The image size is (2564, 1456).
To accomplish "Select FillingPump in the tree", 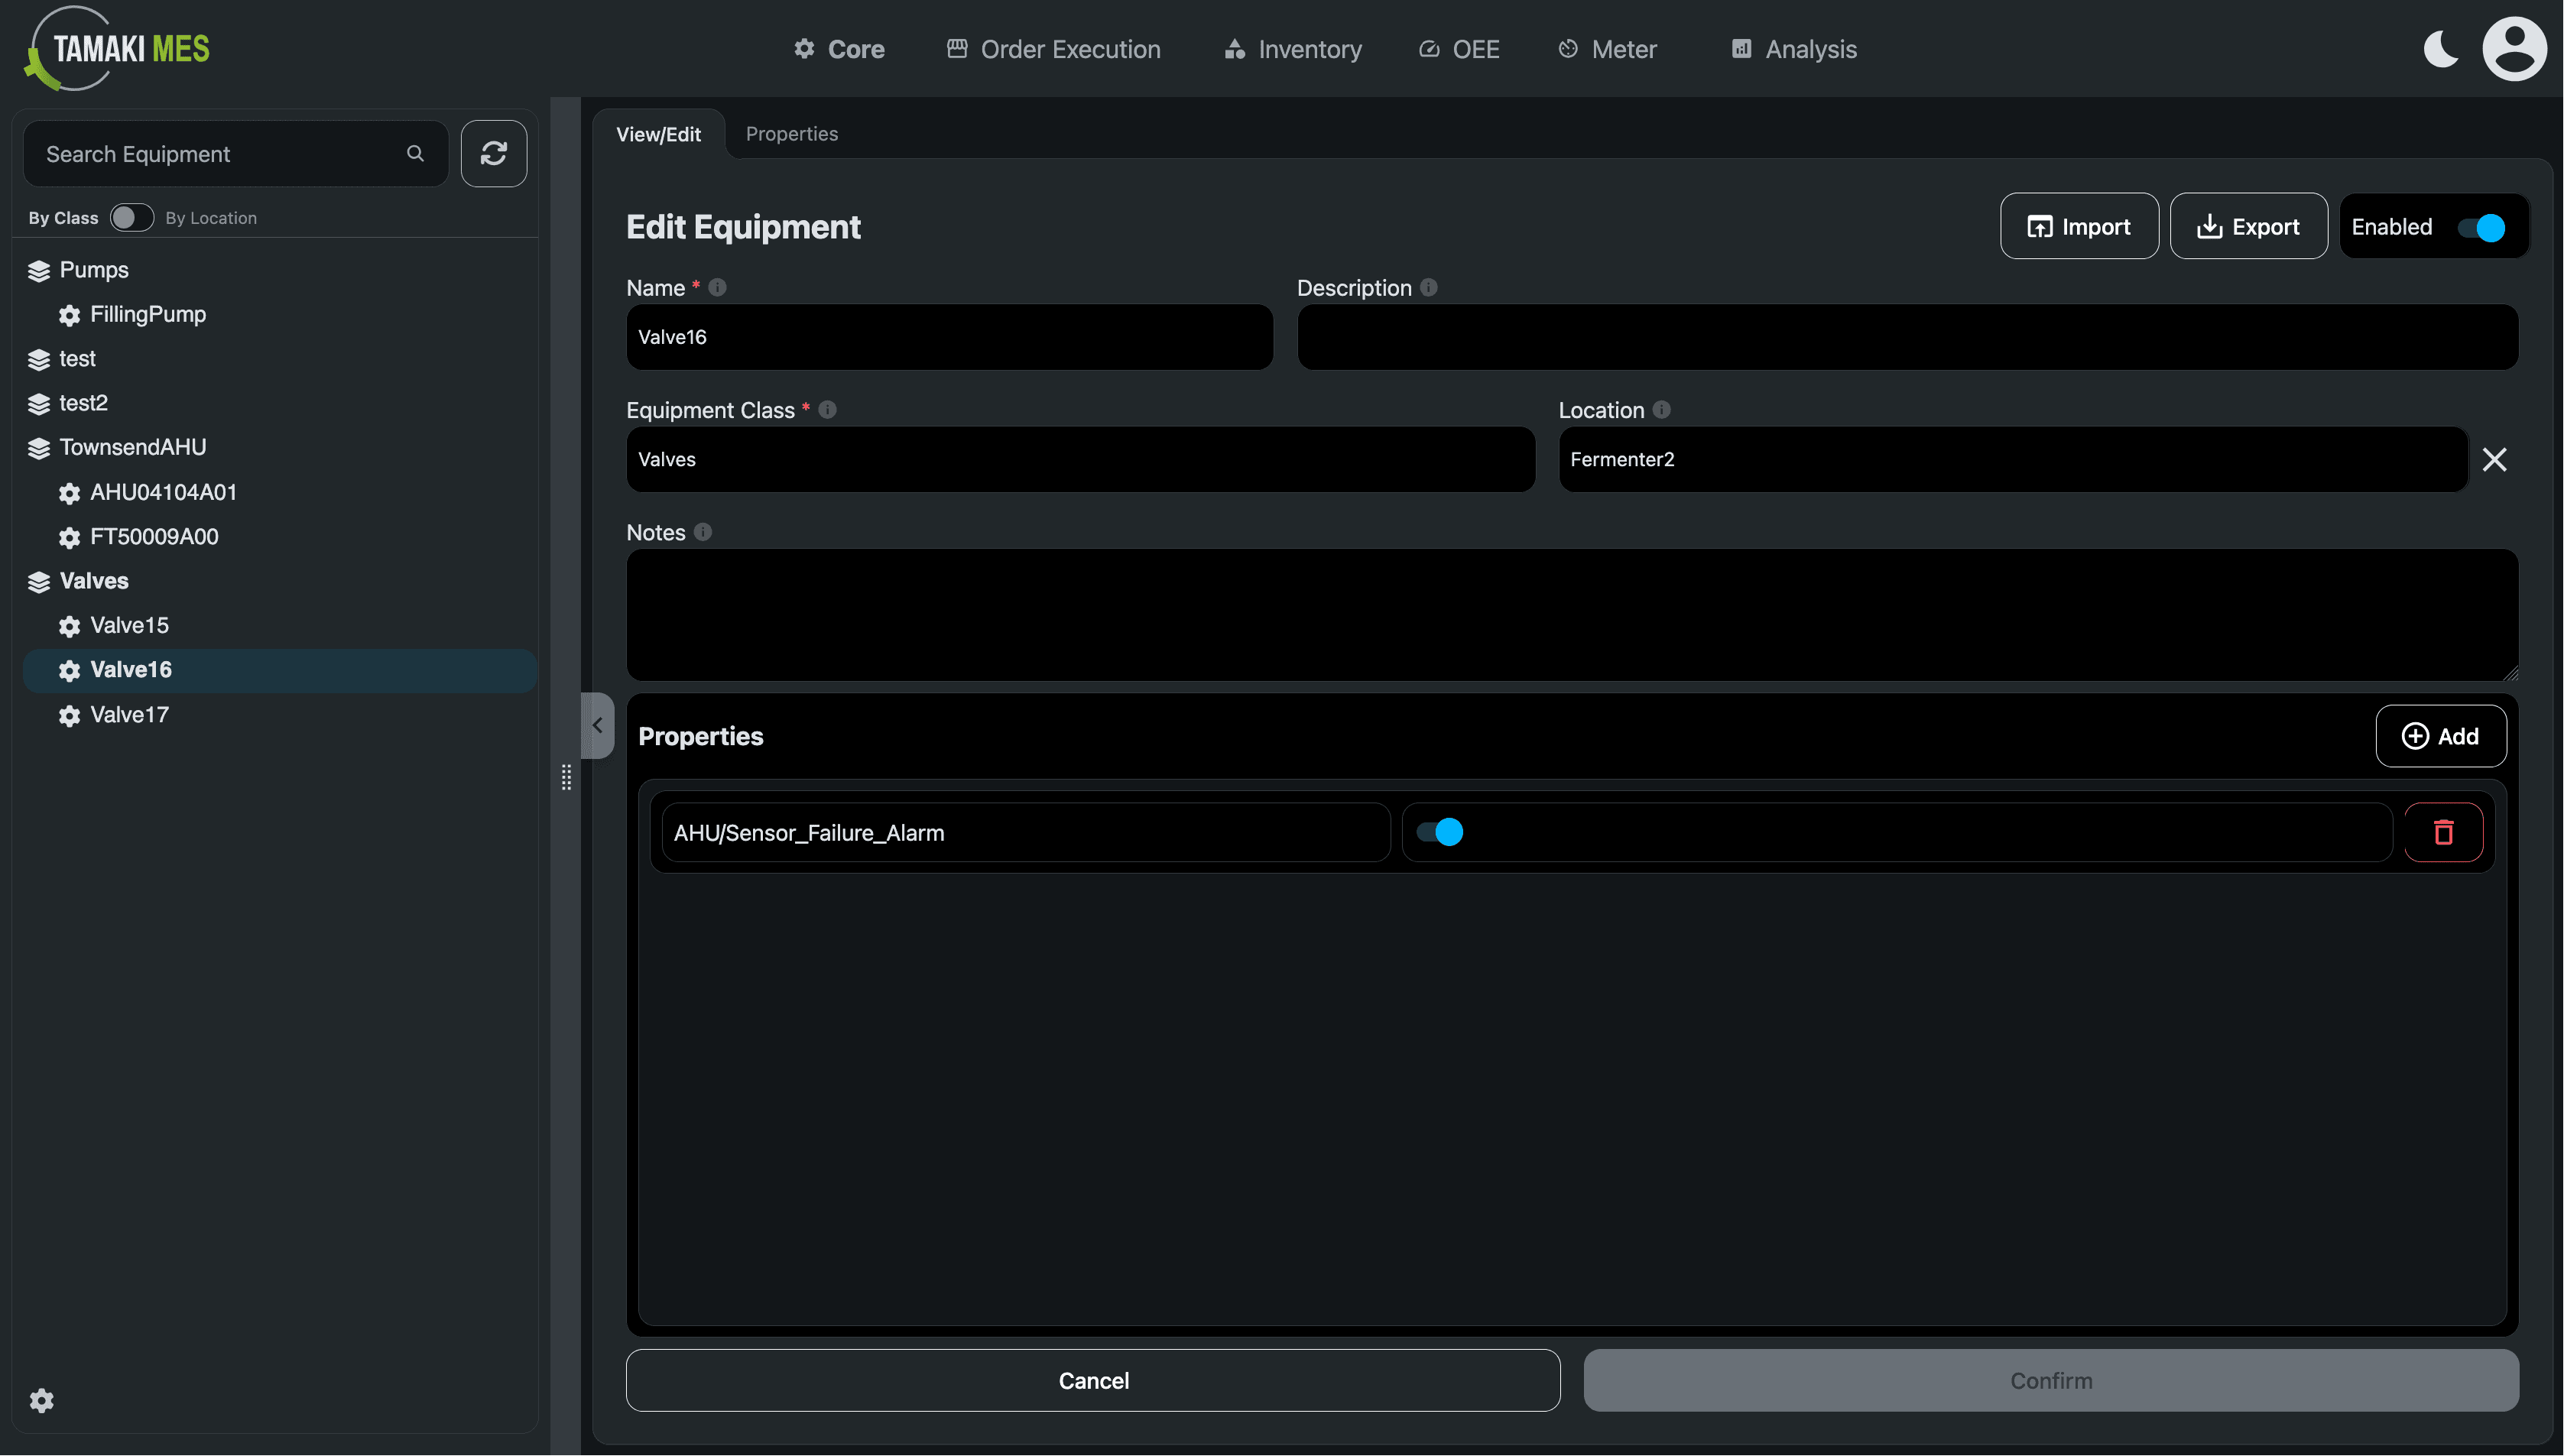I will (148, 314).
